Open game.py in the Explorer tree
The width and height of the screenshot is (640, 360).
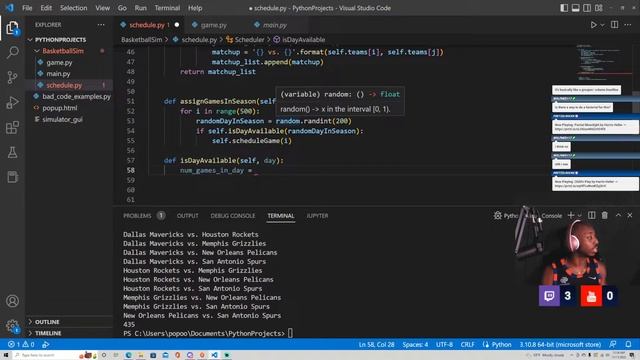coord(59,62)
